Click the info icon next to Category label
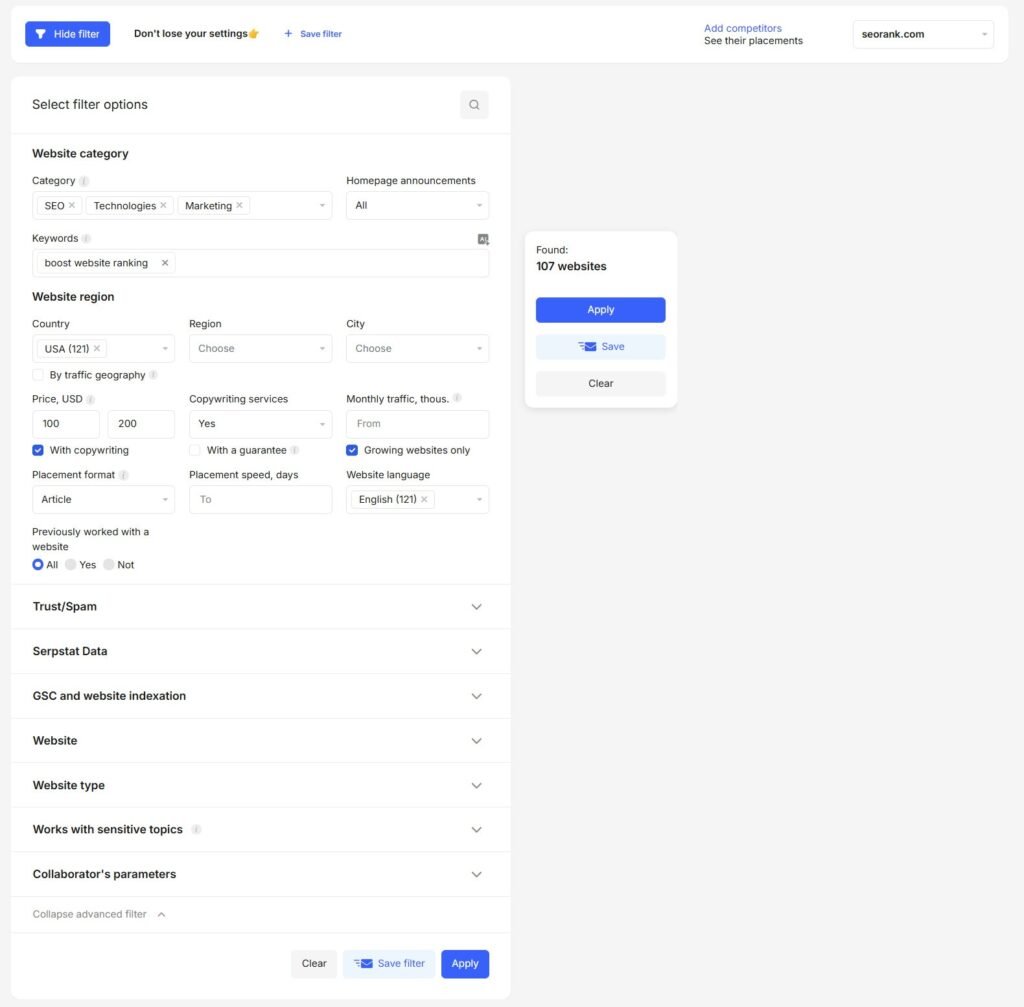The image size is (1024, 1007). 84,181
